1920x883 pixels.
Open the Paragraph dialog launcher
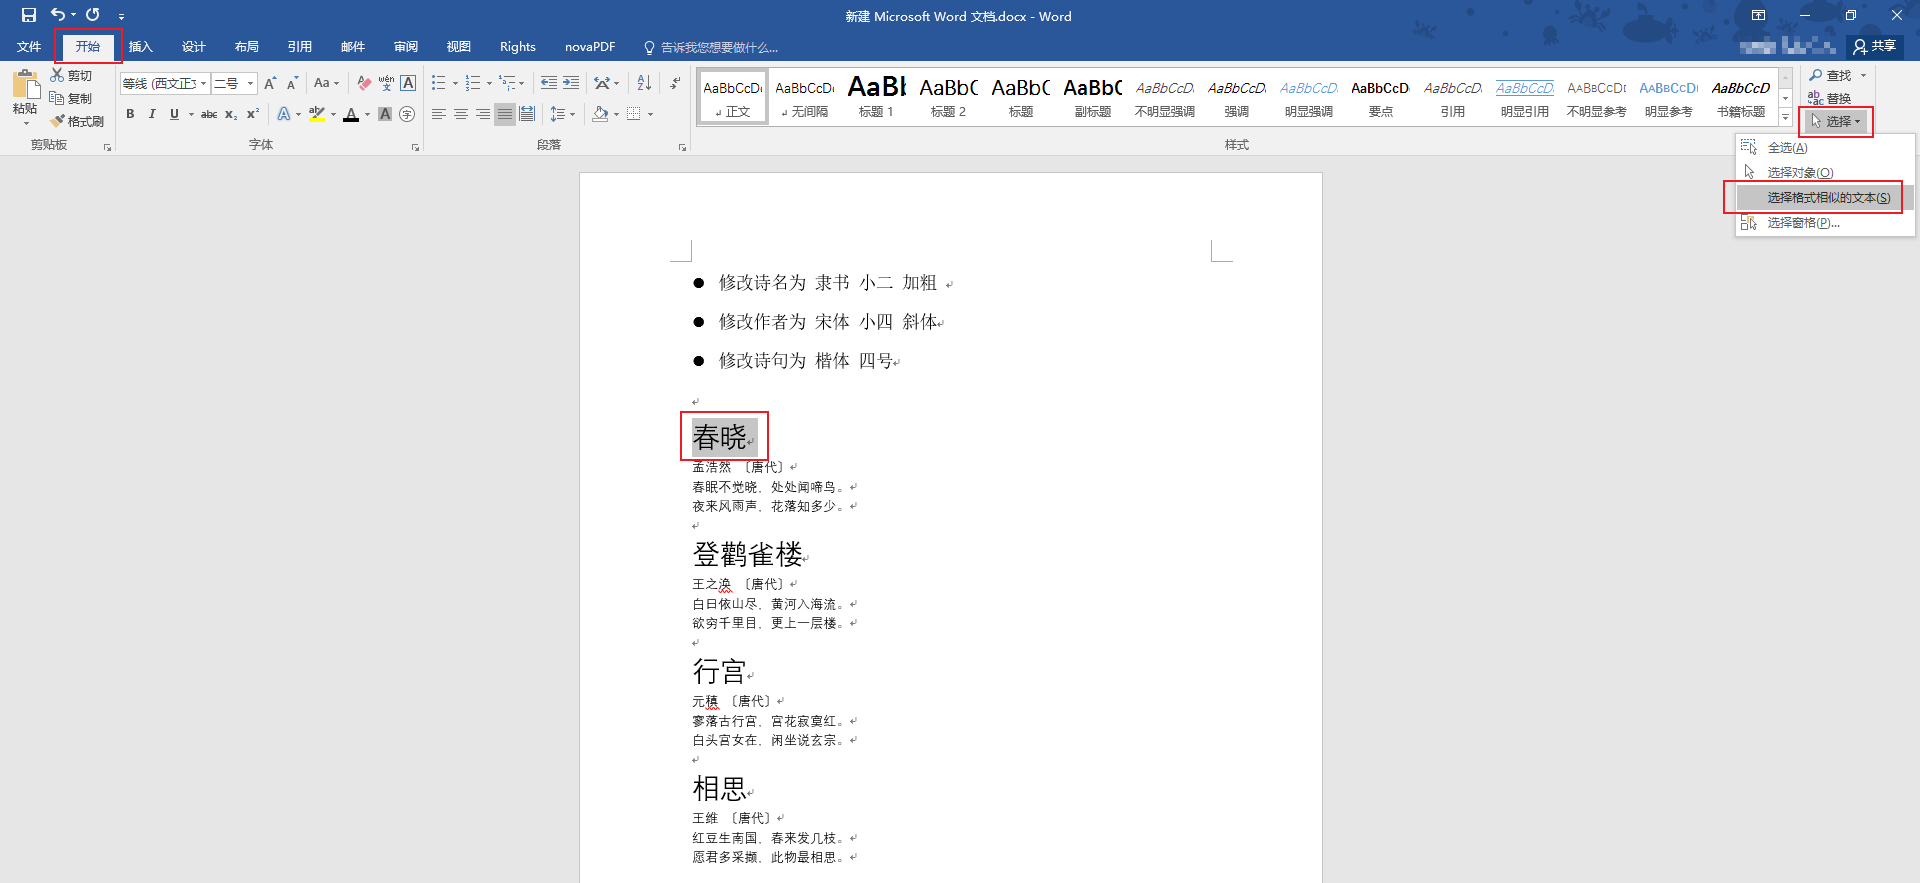tap(683, 147)
